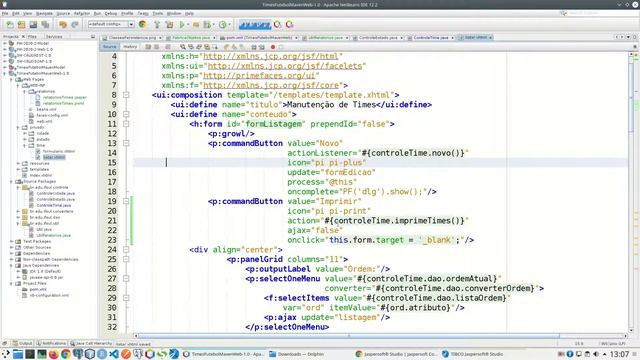Click the Redo toolbar icon
The image size is (640, 360).
75,25
